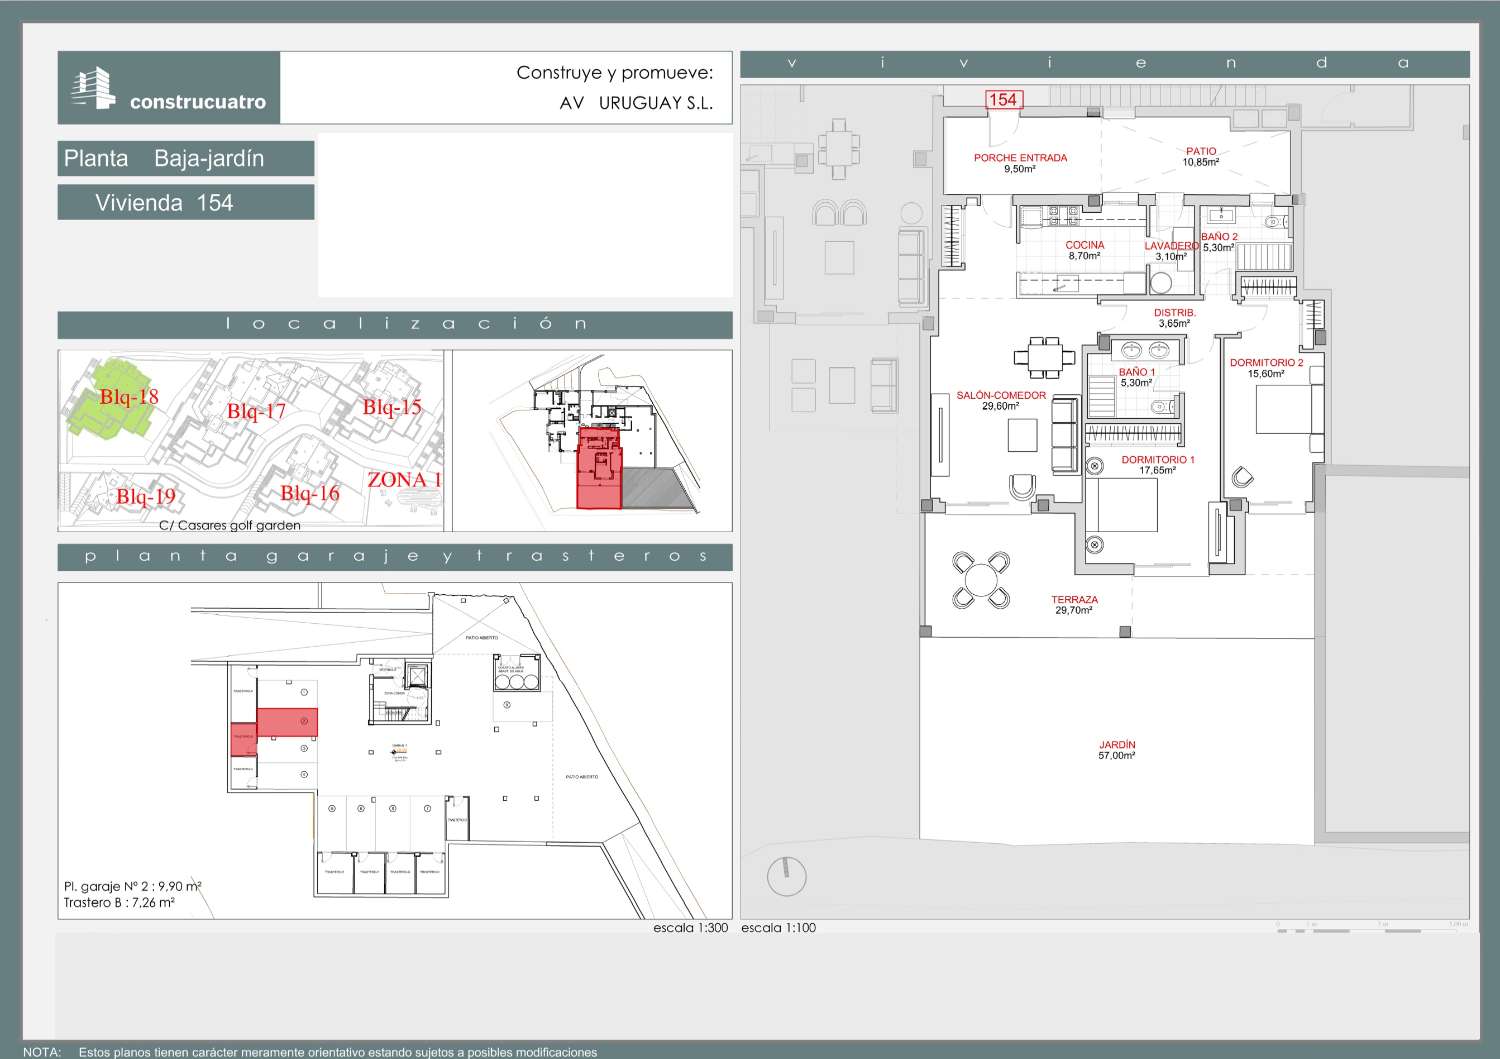Click the Construye y promueve text

click(615, 73)
